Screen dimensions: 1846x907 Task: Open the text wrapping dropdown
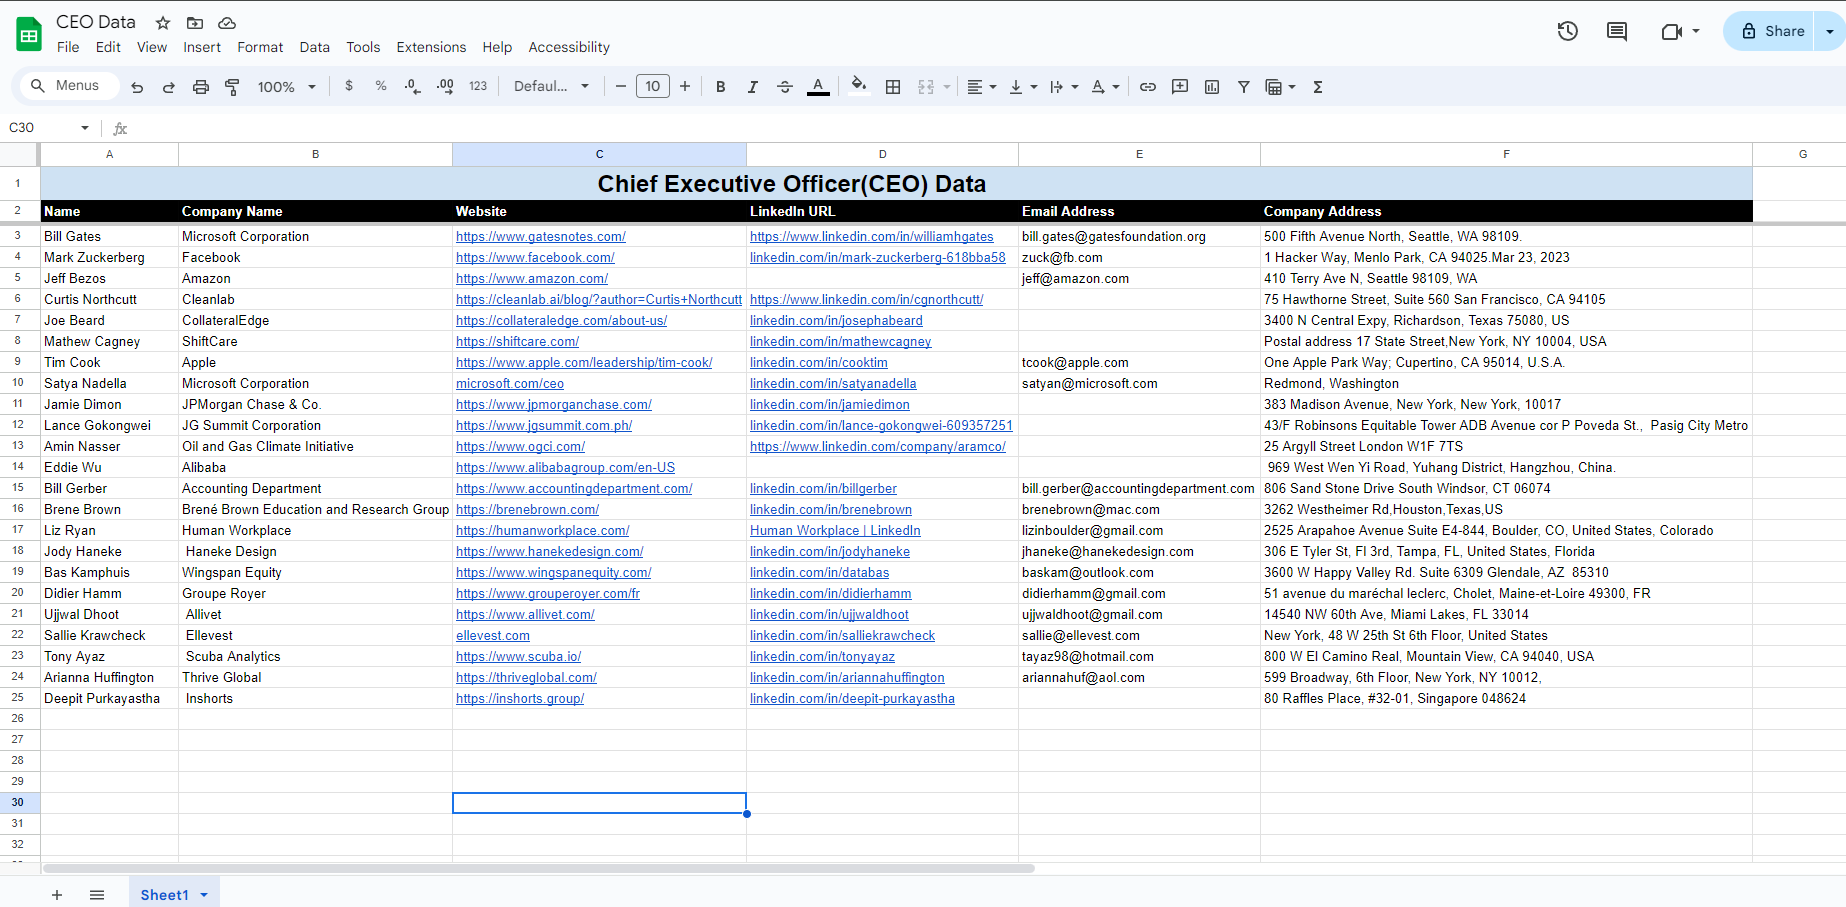(1064, 87)
